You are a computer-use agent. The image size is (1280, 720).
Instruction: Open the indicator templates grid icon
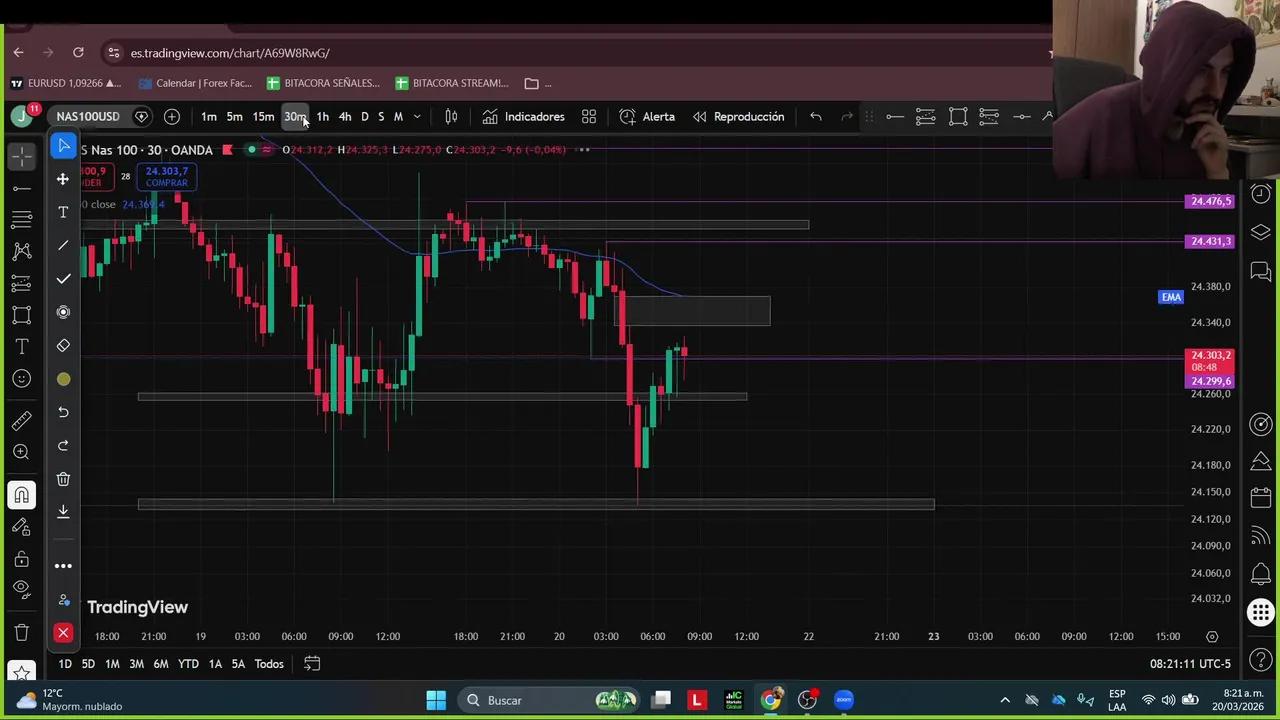[589, 117]
